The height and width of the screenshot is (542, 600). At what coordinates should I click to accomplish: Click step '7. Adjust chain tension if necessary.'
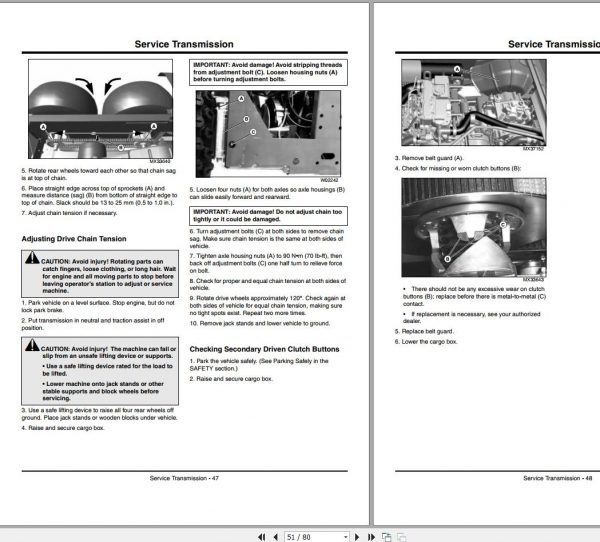(x=69, y=213)
